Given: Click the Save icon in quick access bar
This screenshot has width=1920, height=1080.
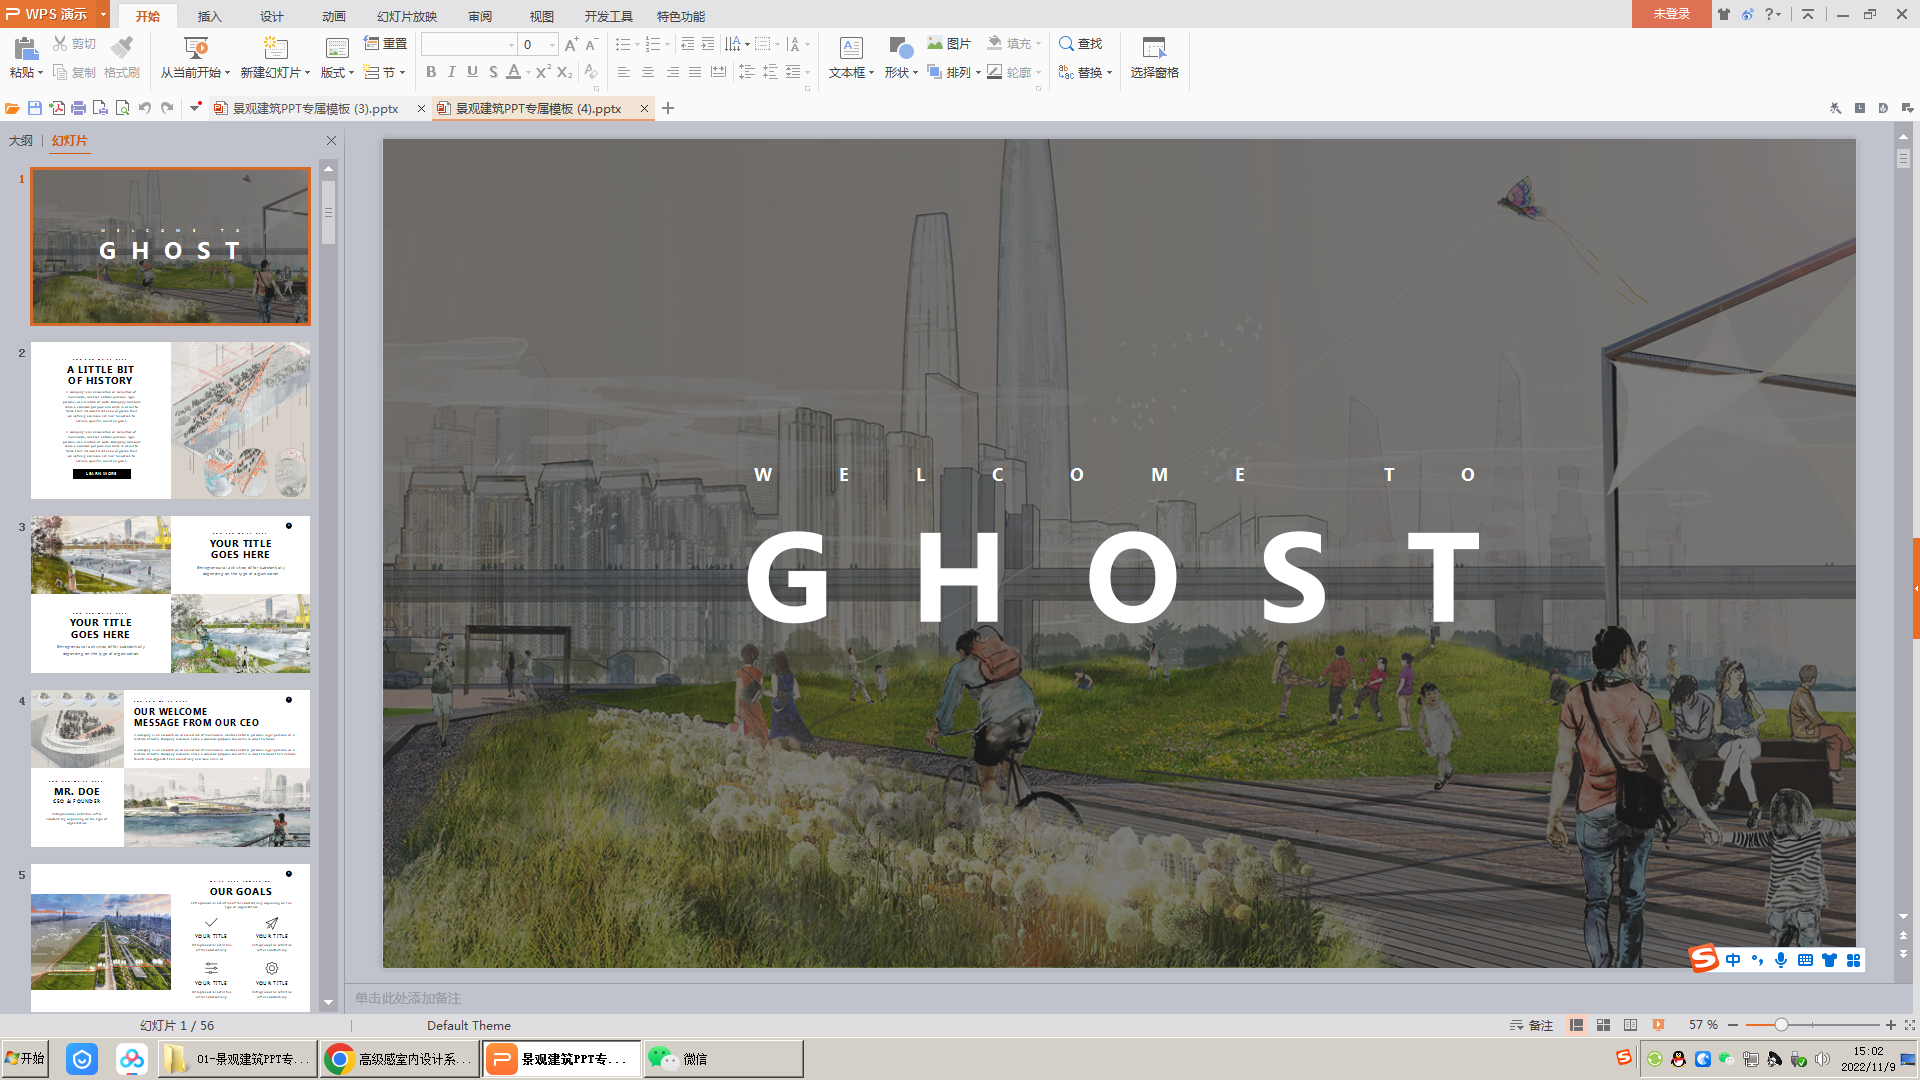Looking at the screenshot, I should click(x=35, y=108).
